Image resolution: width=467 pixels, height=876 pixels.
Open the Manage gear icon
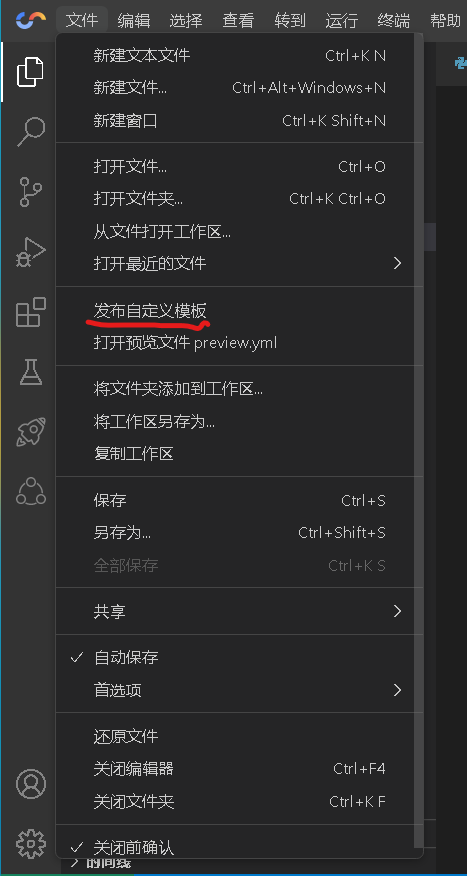point(31,844)
